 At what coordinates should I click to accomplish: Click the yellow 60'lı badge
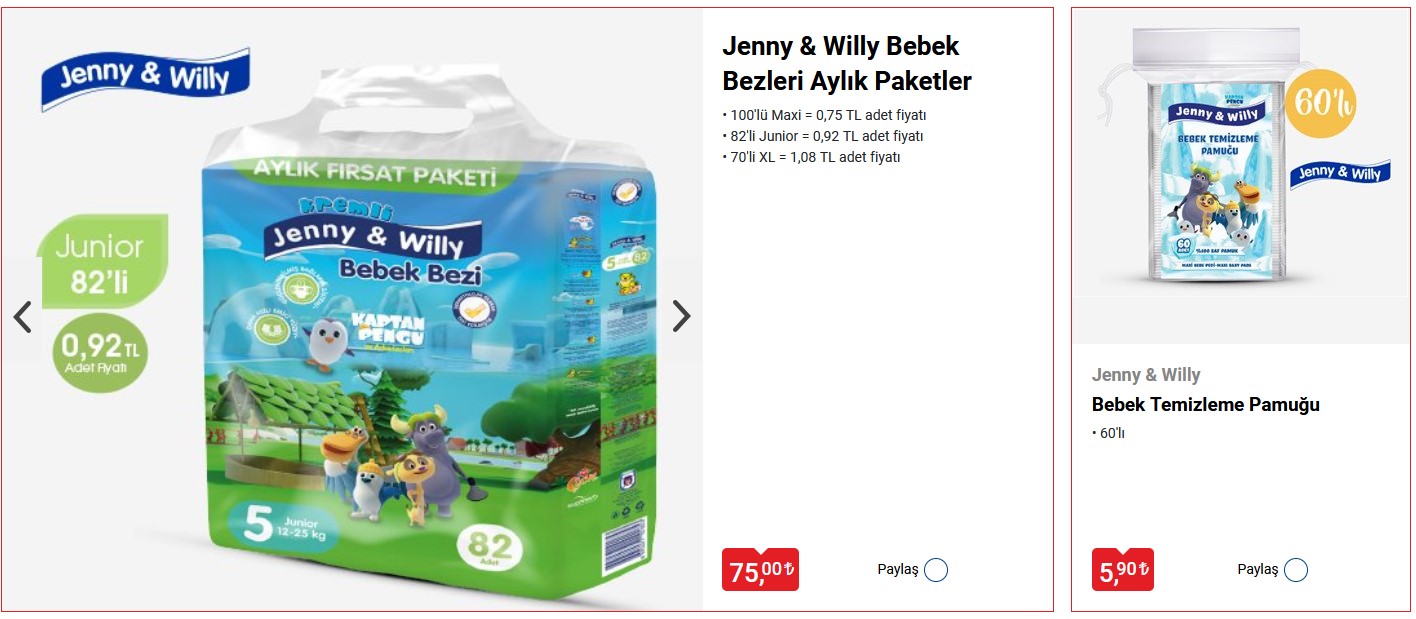(1323, 103)
